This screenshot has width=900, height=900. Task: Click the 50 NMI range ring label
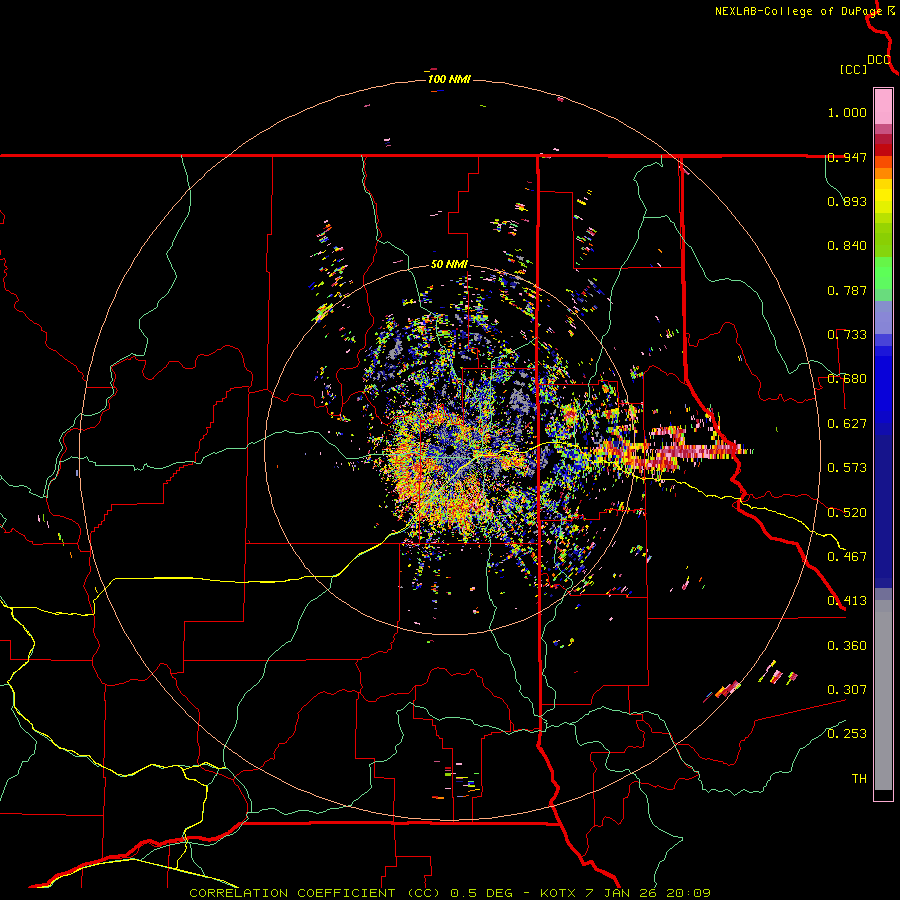449,265
